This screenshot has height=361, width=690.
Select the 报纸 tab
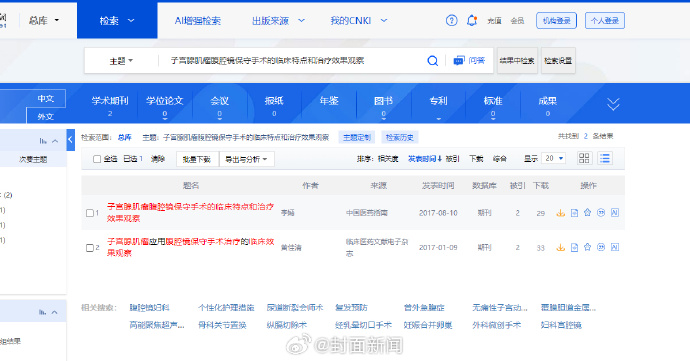point(274,105)
